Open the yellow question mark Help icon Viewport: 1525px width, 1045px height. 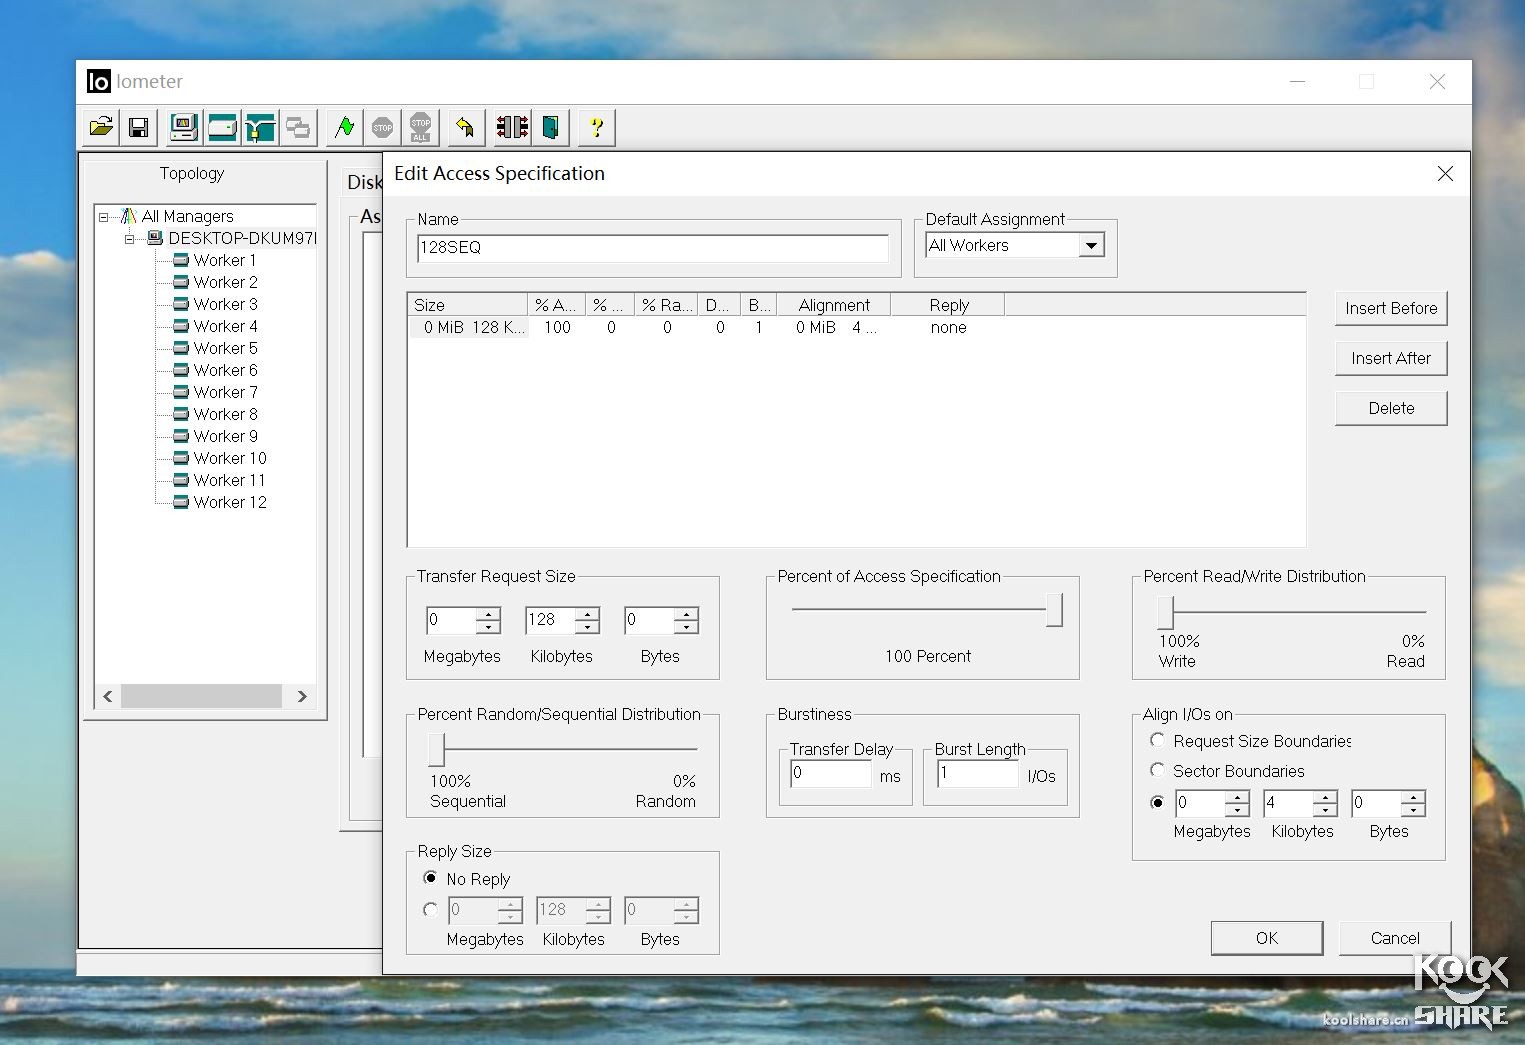click(x=596, y=127)
